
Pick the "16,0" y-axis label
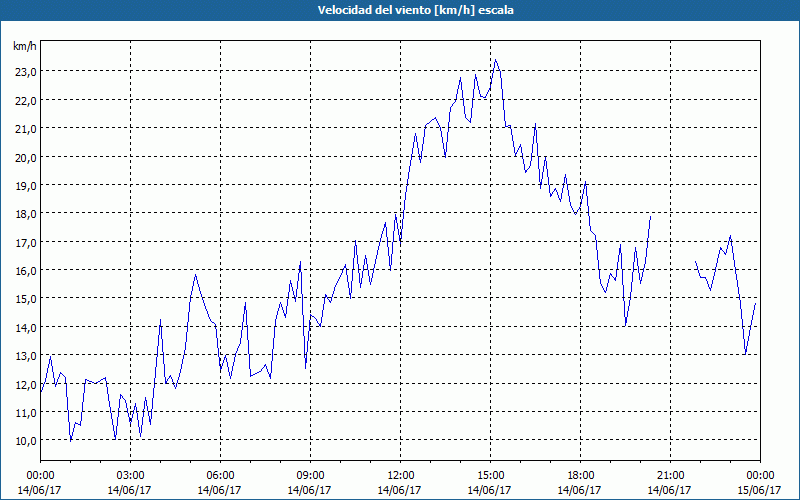point(26,270)
